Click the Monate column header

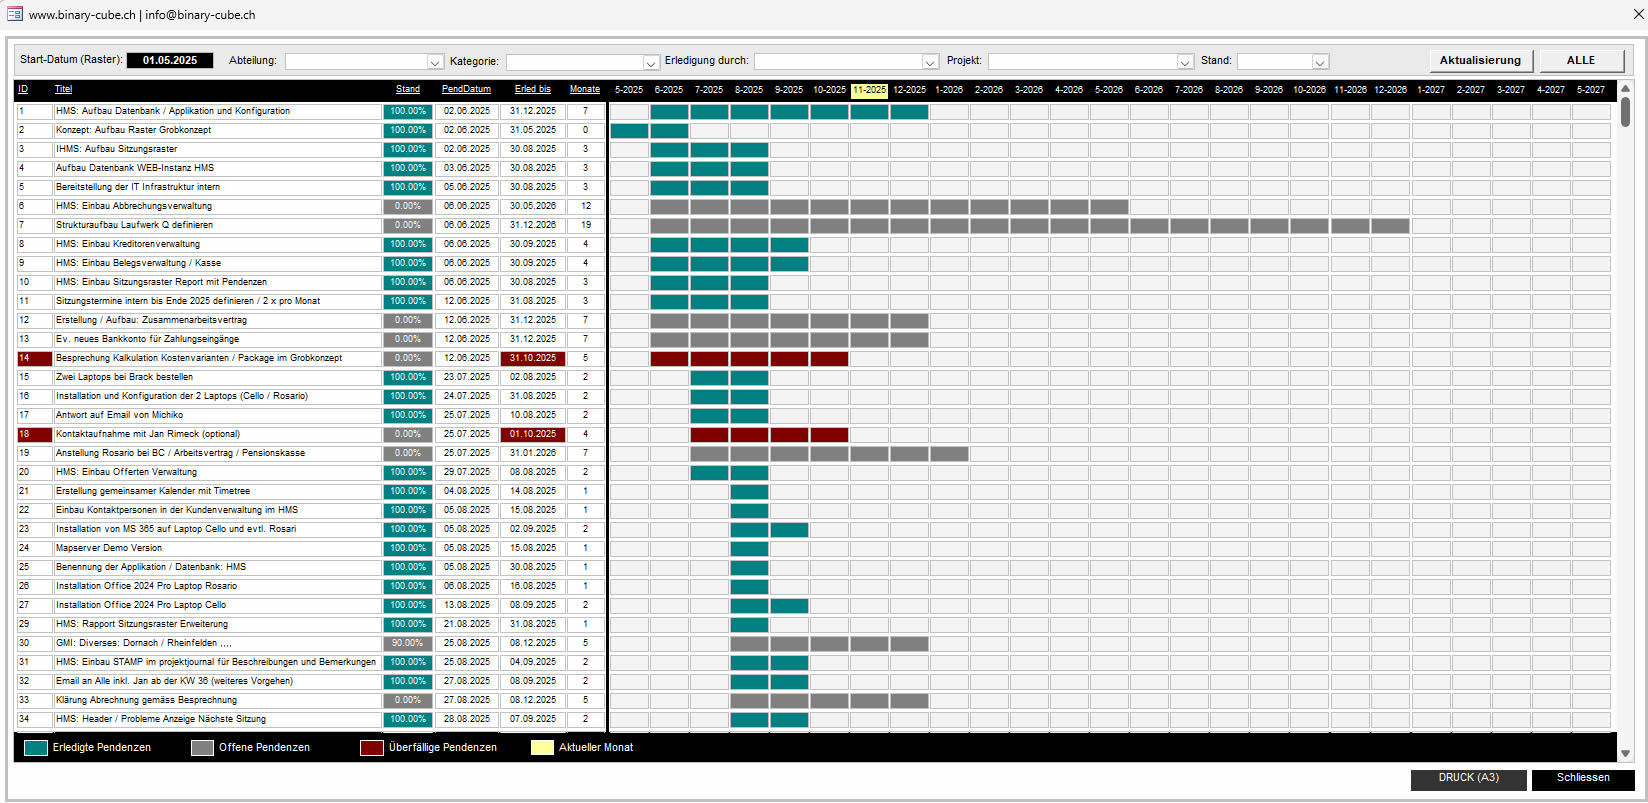click(x=584, y=90)
